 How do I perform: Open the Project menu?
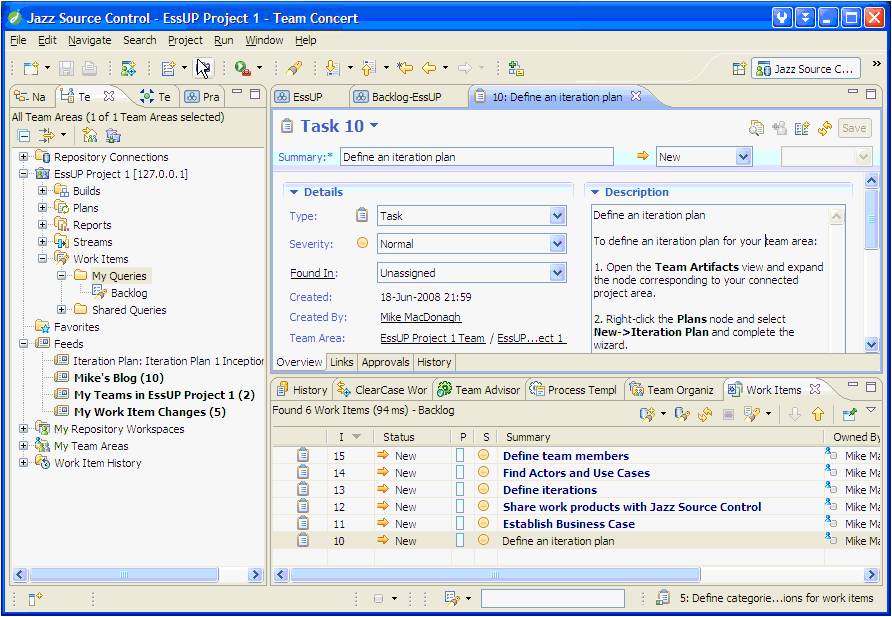[185, 40]
